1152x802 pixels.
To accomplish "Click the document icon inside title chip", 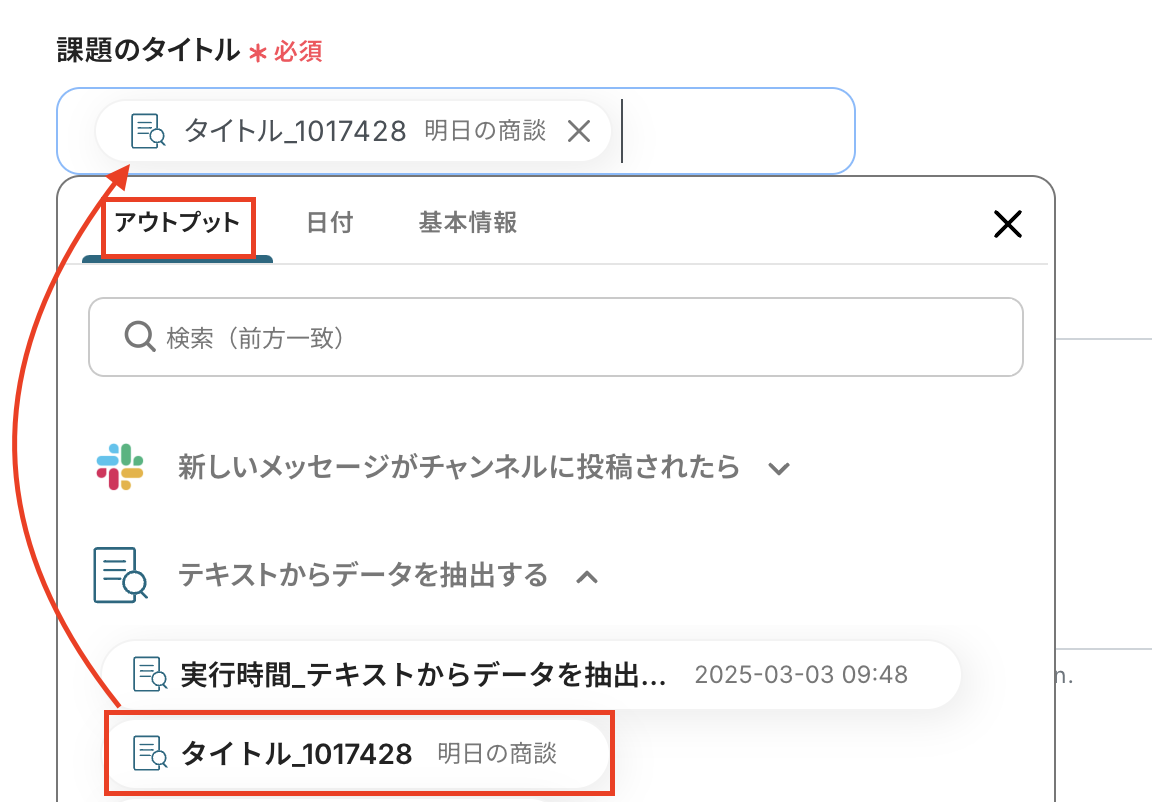I will [x=148, y=131].
